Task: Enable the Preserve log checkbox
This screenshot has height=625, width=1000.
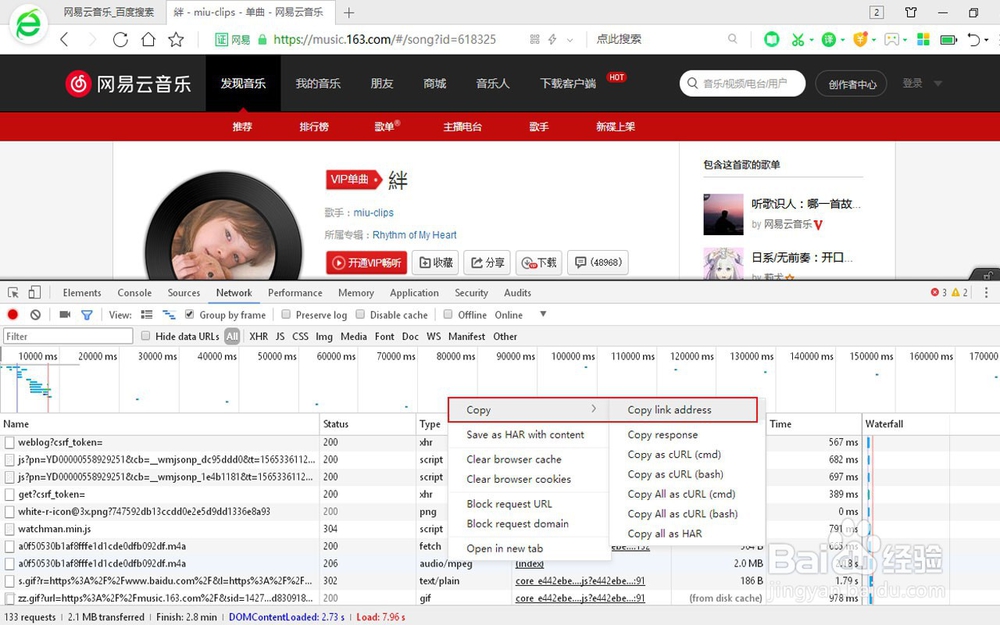Action: coord(286,314)
